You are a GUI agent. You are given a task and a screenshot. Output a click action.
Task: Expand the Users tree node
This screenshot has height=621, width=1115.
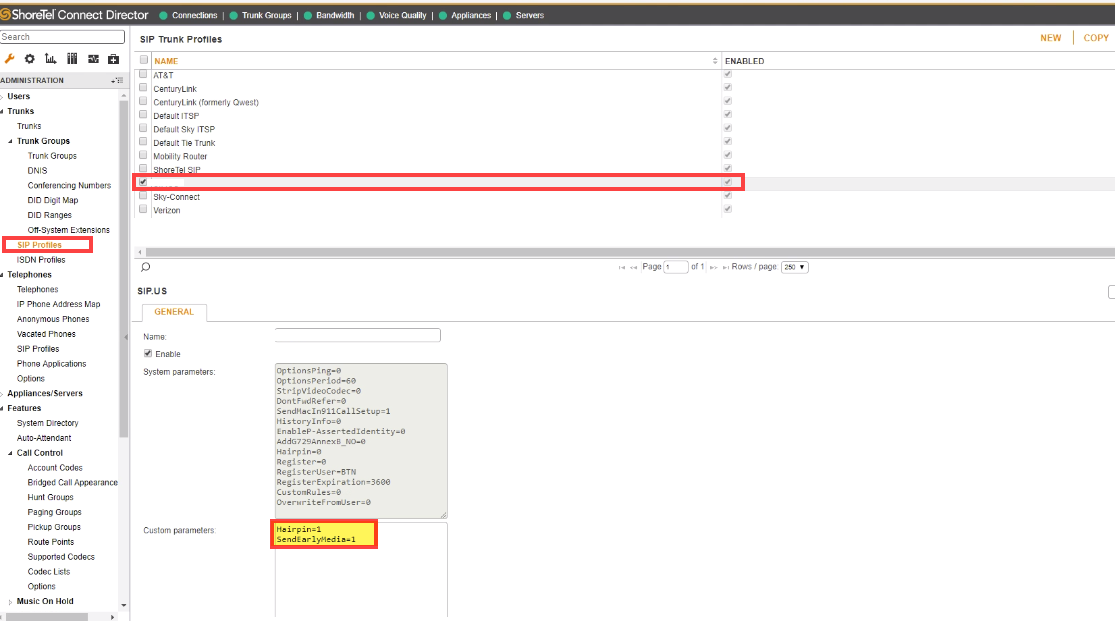(x=2, y=97)
